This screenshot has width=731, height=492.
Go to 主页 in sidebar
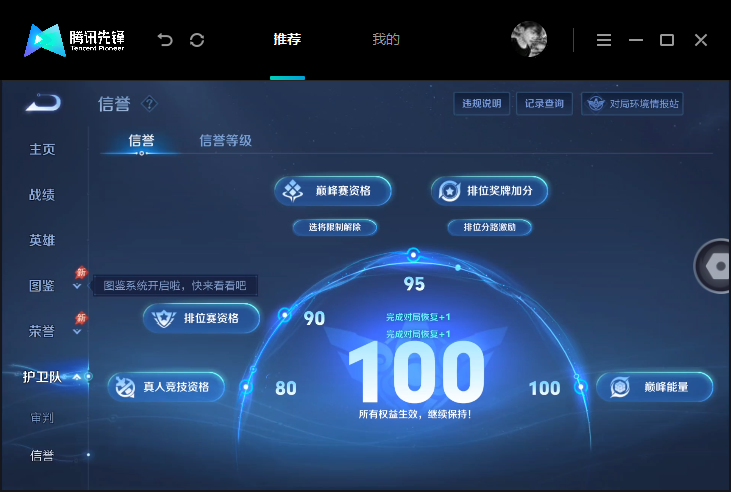click(x=42, y=149)
